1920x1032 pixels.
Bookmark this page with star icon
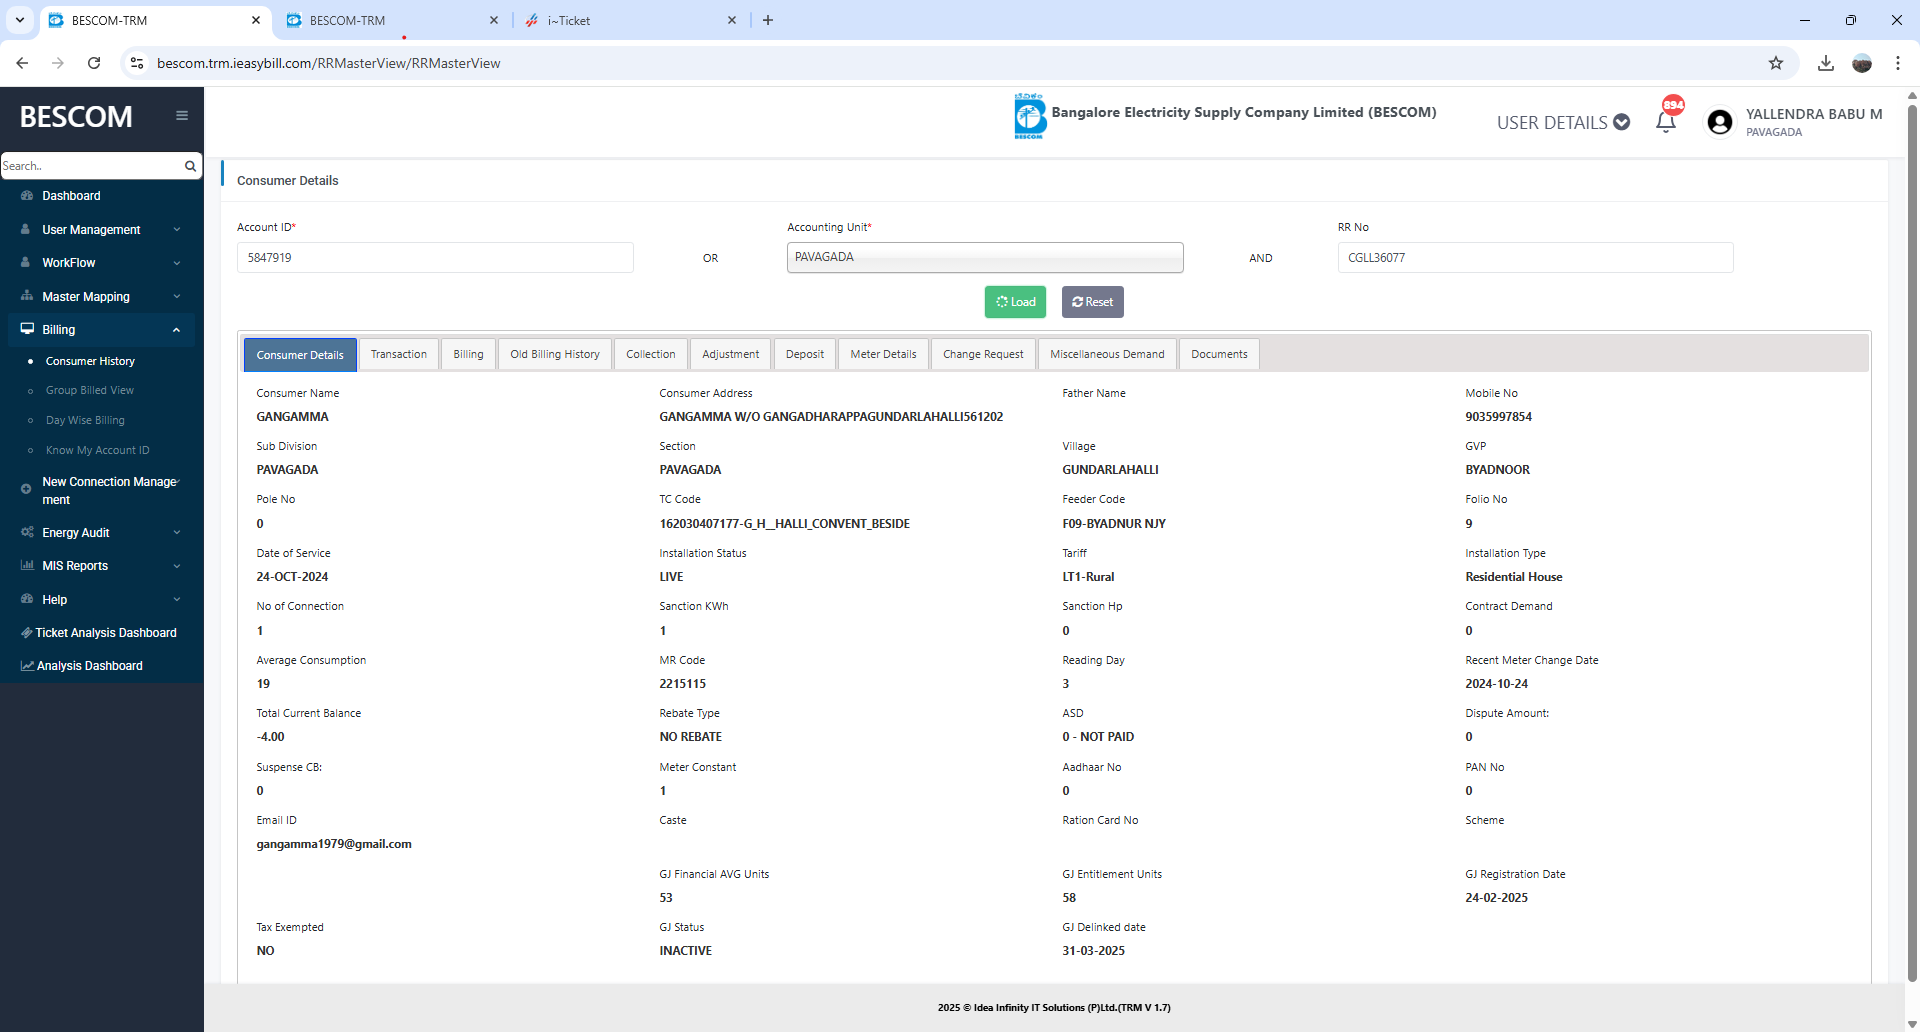click(1776, 63)
